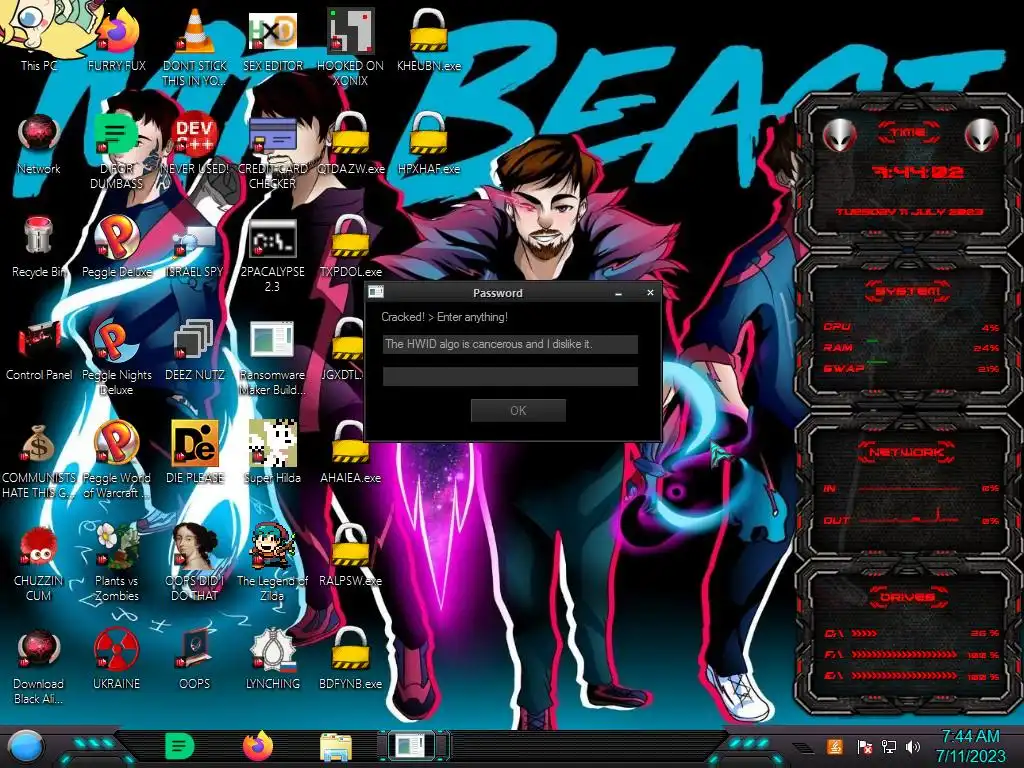Viewport: 1024px width, 768px height.
Task: Click the empty second password field
Action: [510, 376]
